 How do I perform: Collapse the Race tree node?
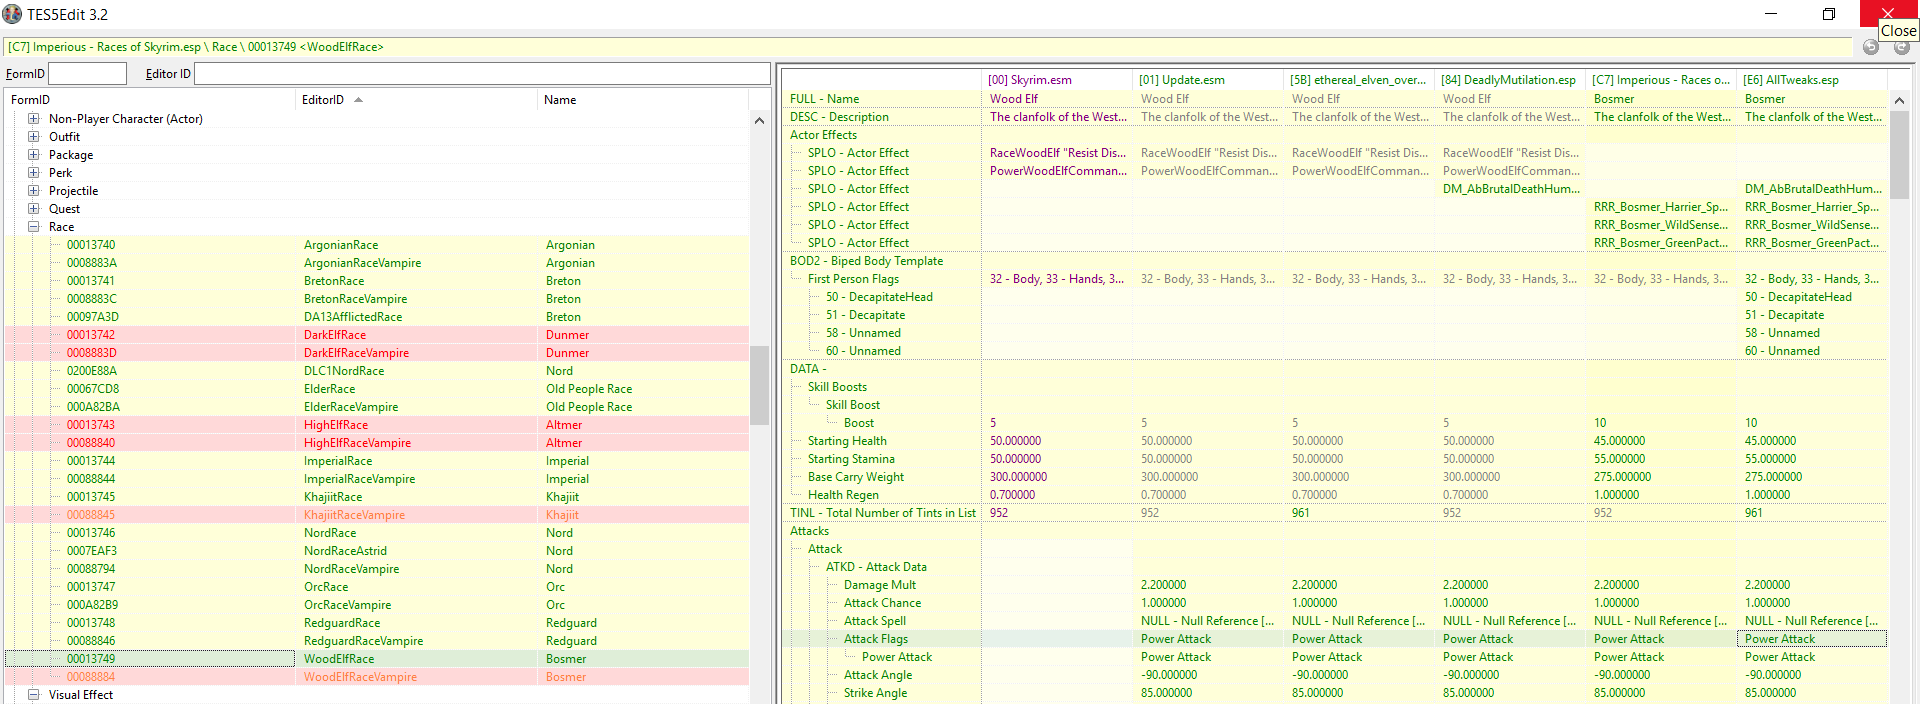coord(33,227)
